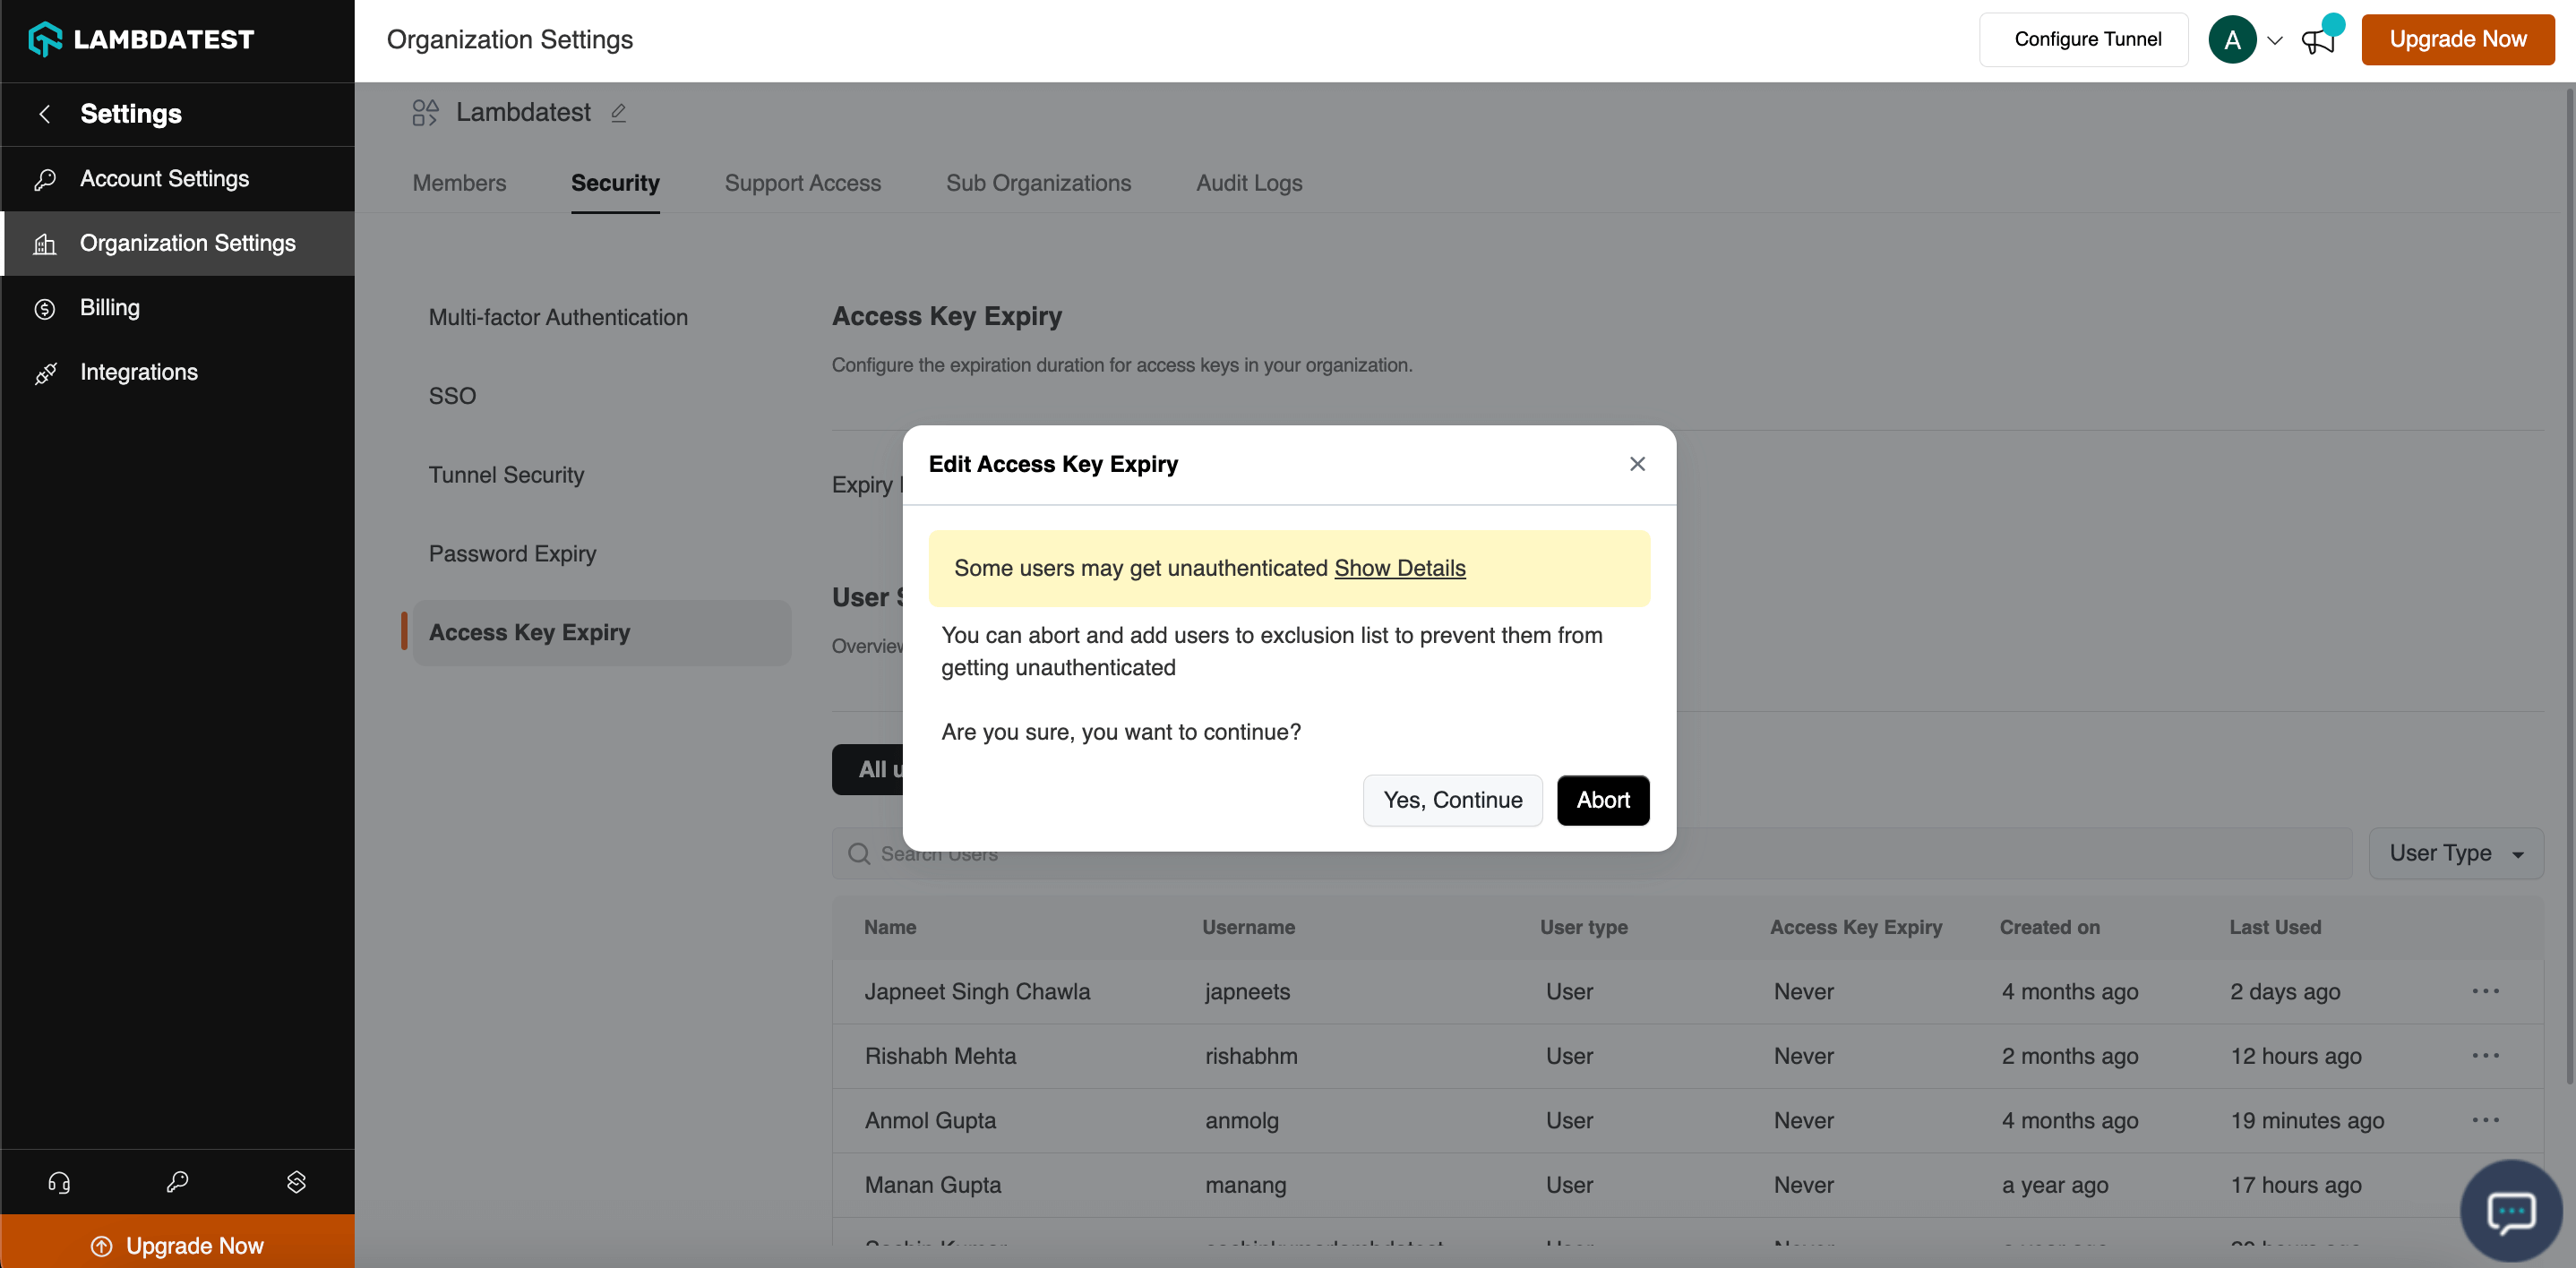Click the headset support icon in sidebar
Screen dimensions: 2576x1268
59,1182
